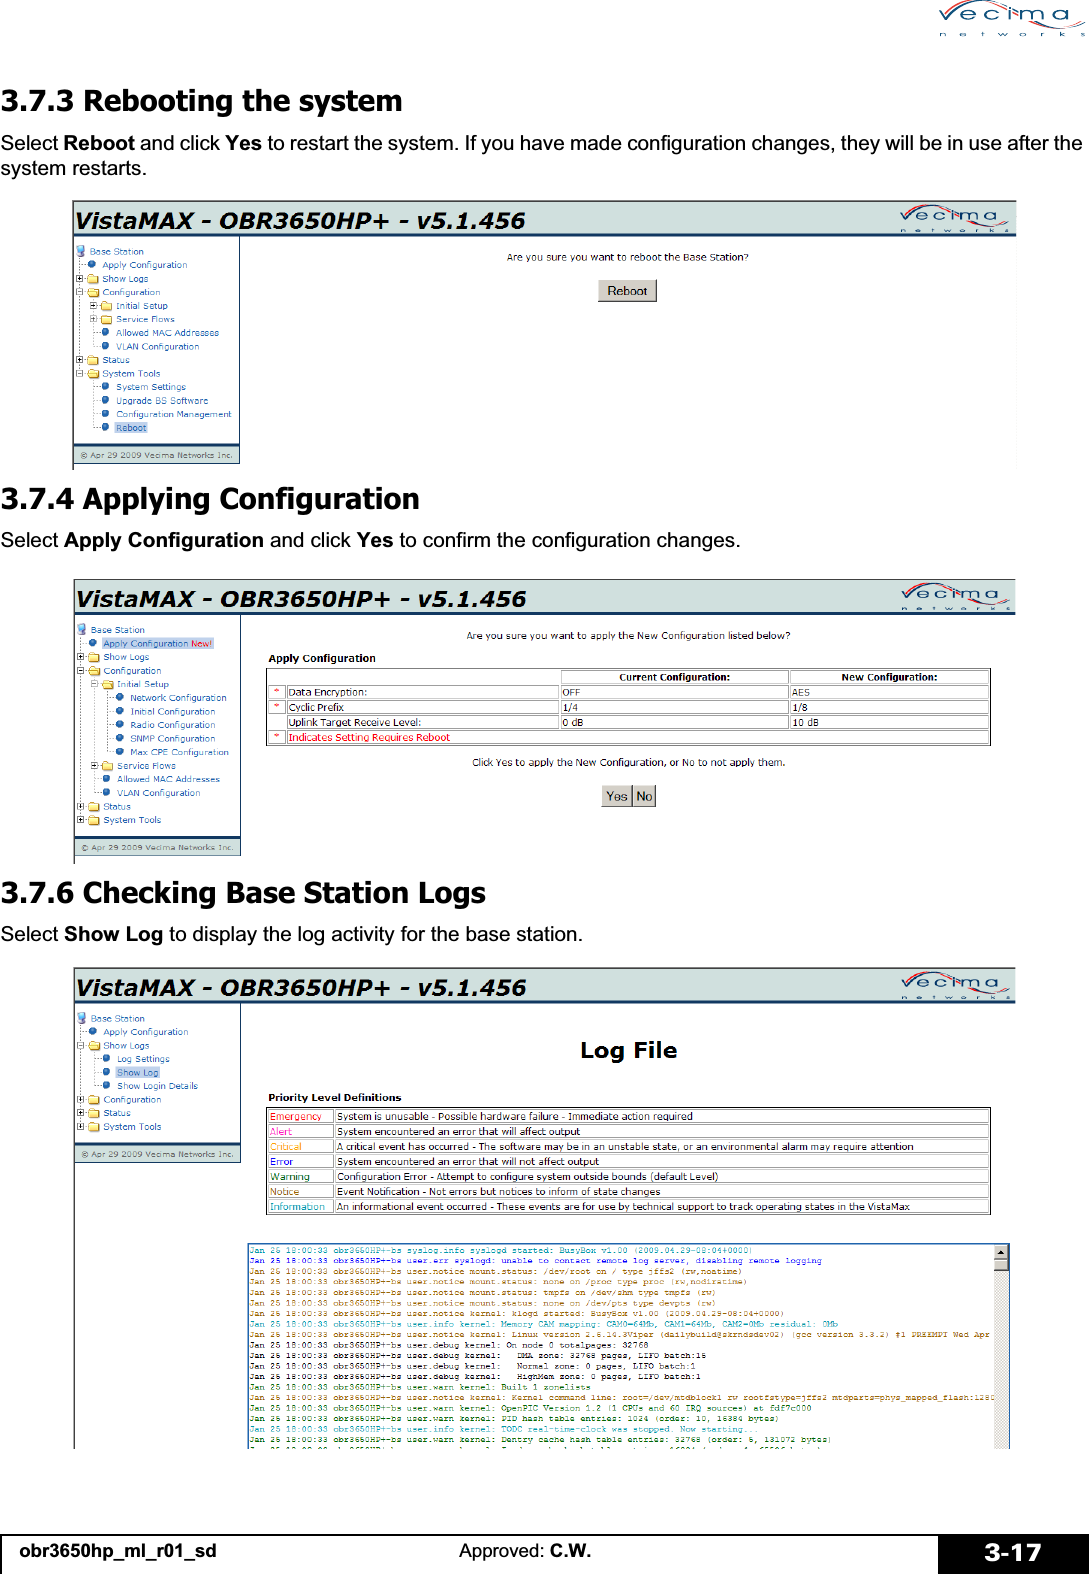The height and width of the screenshot is (1574, 1089).
Task: Click Vecima Networks logo in the Reboot page header
Action: pyautogui.click(x=954, y=219)
